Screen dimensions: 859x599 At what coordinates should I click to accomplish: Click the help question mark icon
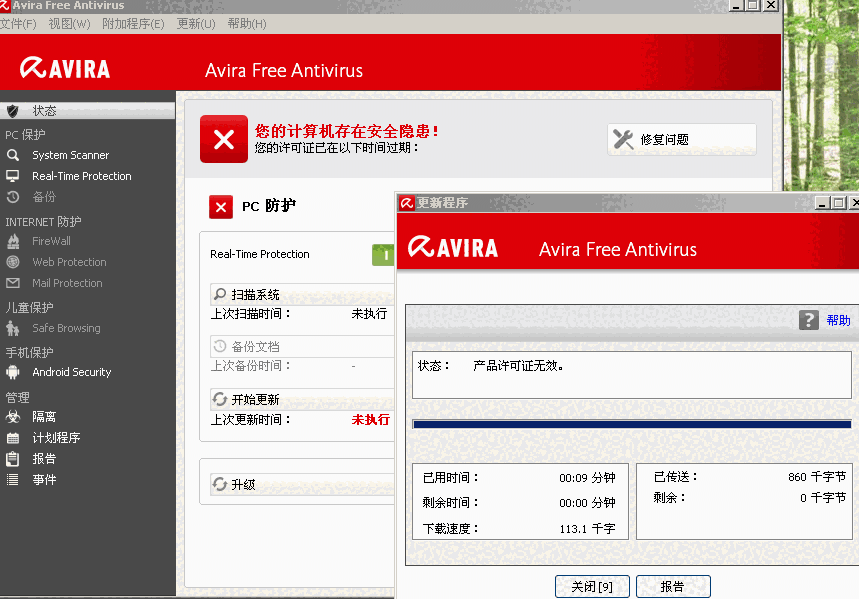point(809,320)
